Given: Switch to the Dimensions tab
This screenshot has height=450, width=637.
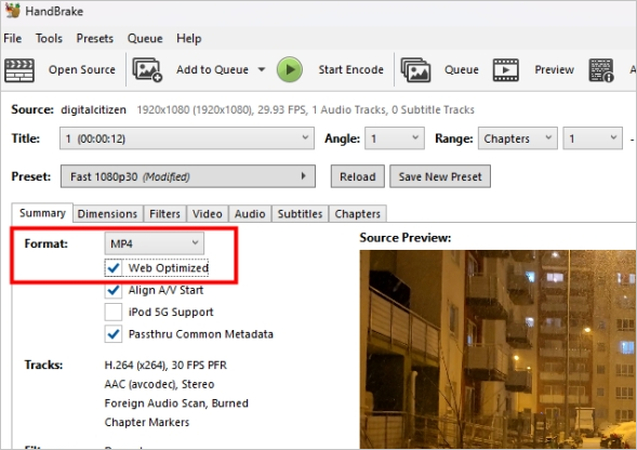Looking at the screenshot, I should coord(108,214).
